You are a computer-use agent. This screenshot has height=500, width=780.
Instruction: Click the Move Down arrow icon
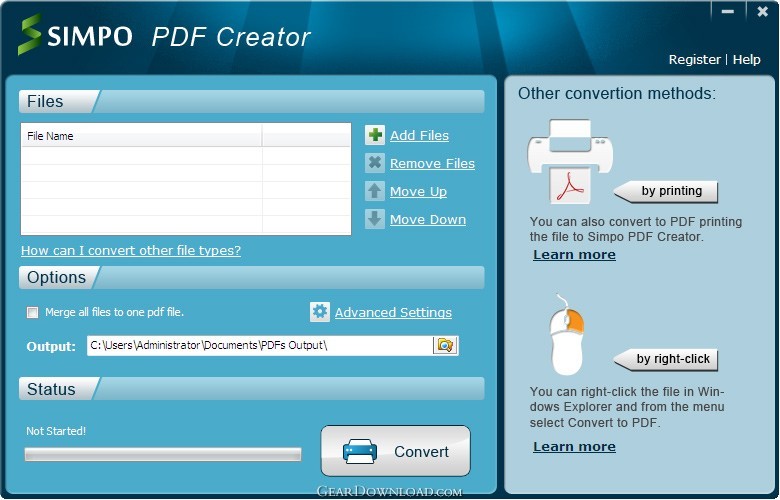tap(375, 219)
